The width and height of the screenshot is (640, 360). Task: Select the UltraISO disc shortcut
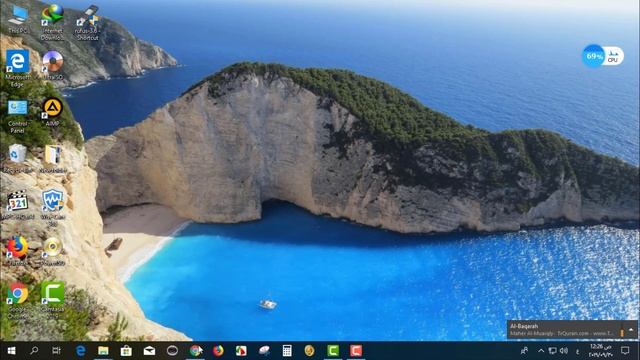pyautogui.click(x=53, y=65)
